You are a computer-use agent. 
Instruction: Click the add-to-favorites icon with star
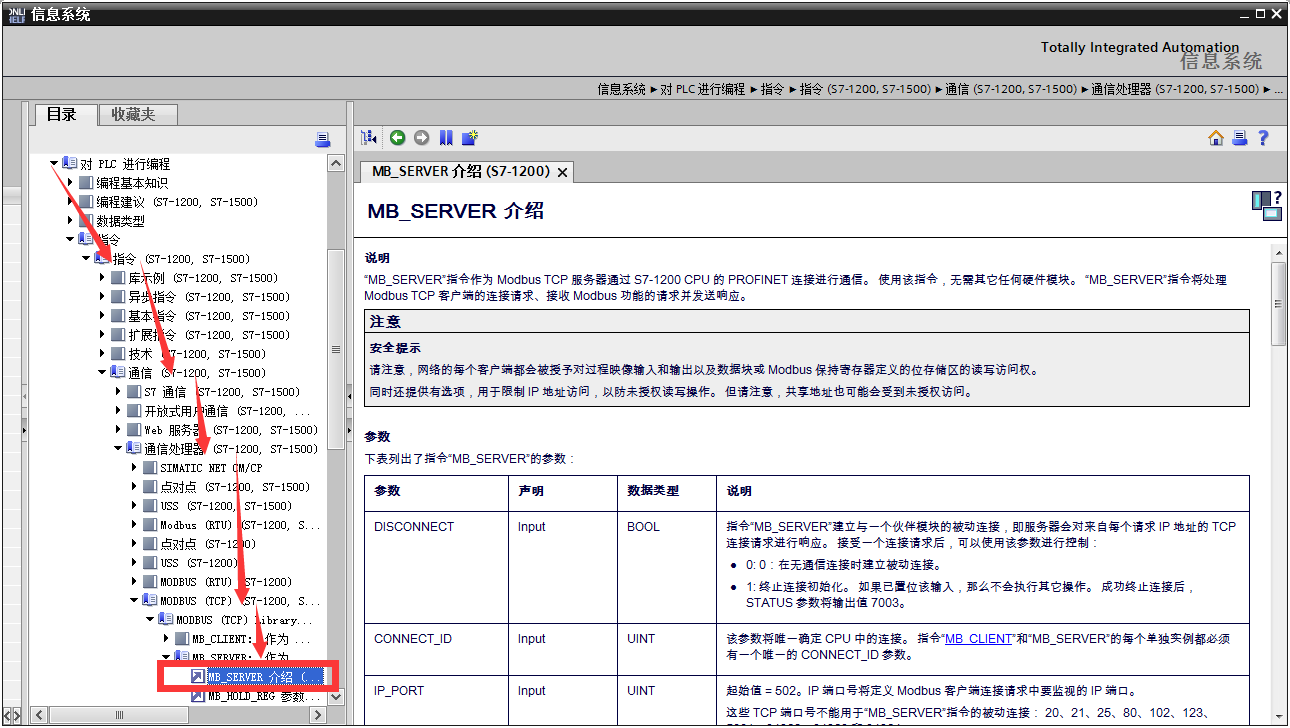[x=469, y=138]
